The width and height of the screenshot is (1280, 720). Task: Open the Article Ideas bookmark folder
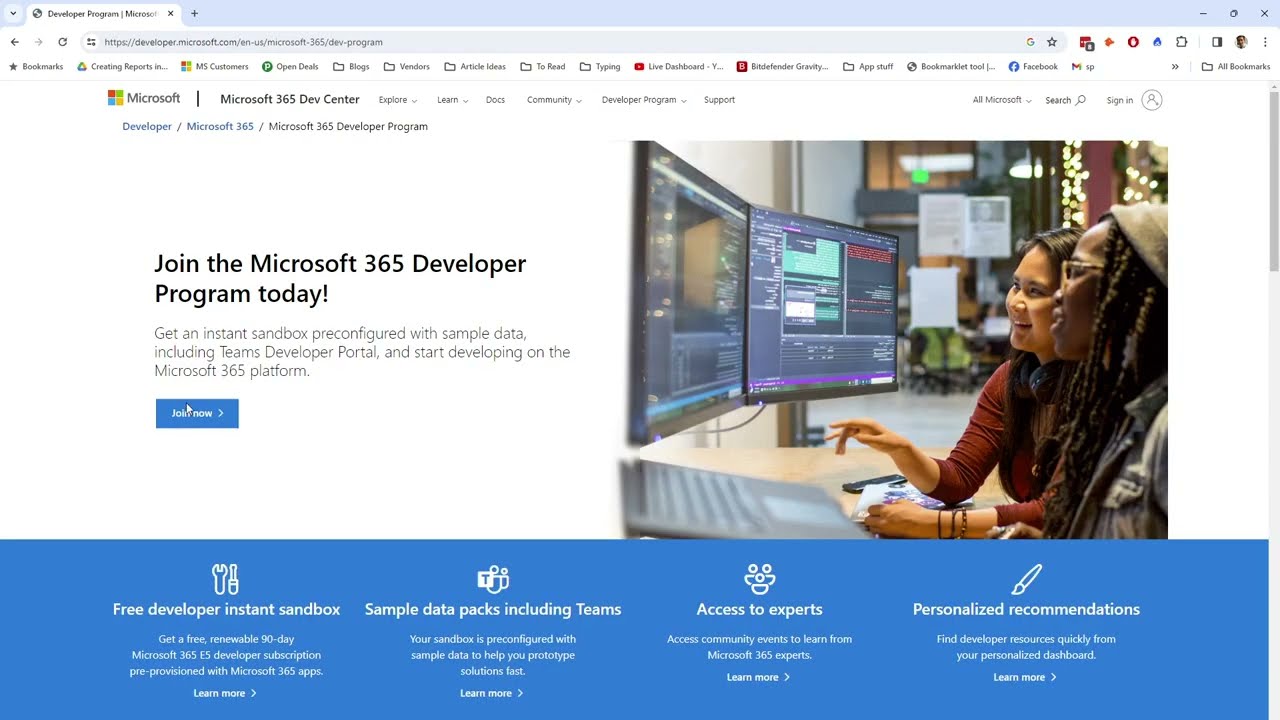click(x=475, y=67)
